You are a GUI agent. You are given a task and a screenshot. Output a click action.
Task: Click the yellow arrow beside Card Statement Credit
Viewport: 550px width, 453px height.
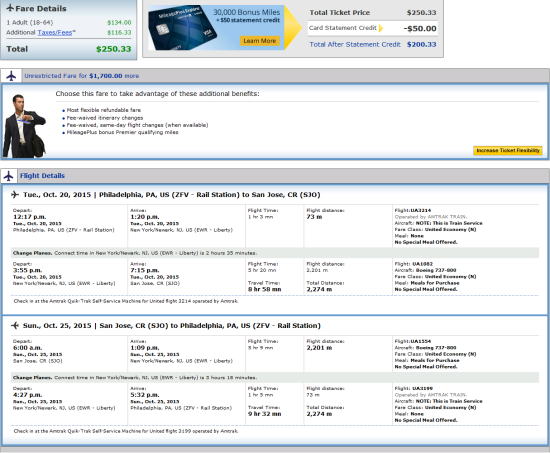pyautogui.click(x=381, y=28)
